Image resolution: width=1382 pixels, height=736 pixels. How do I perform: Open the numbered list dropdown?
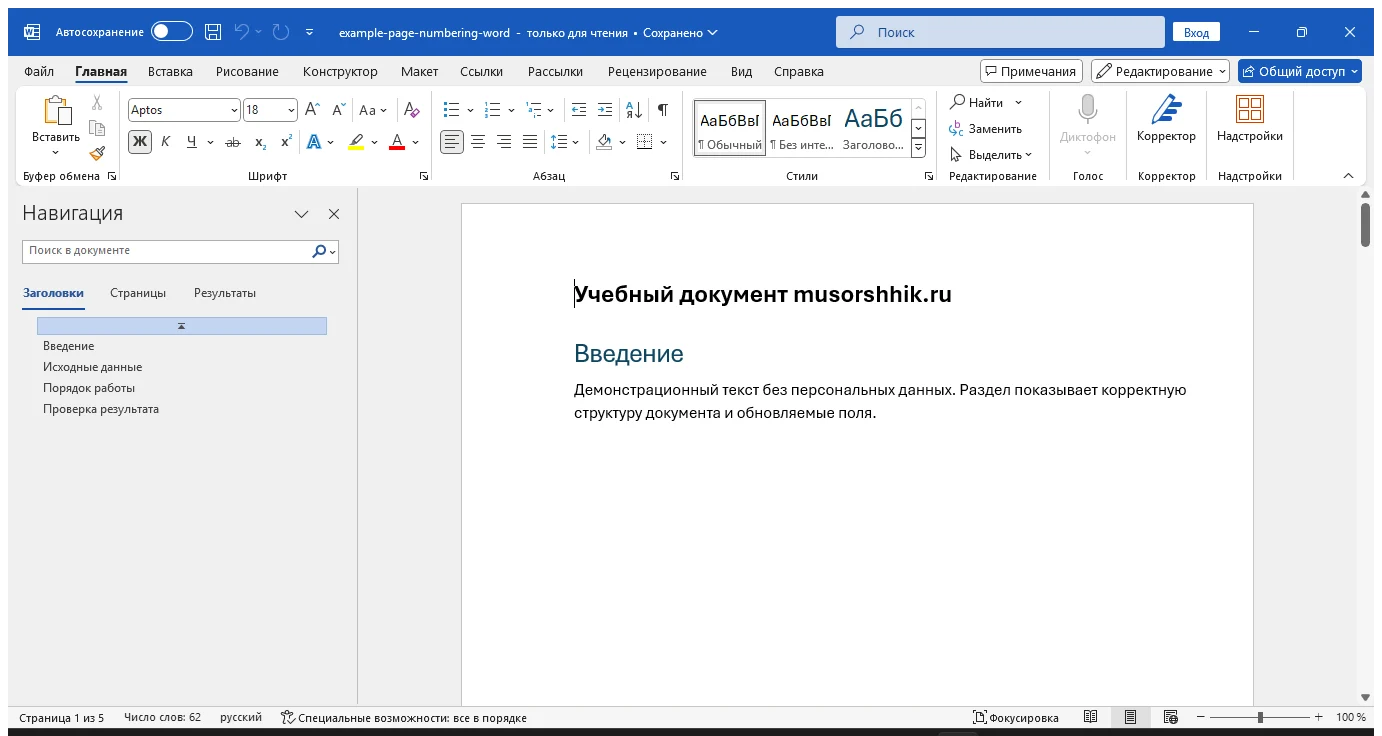511,110
